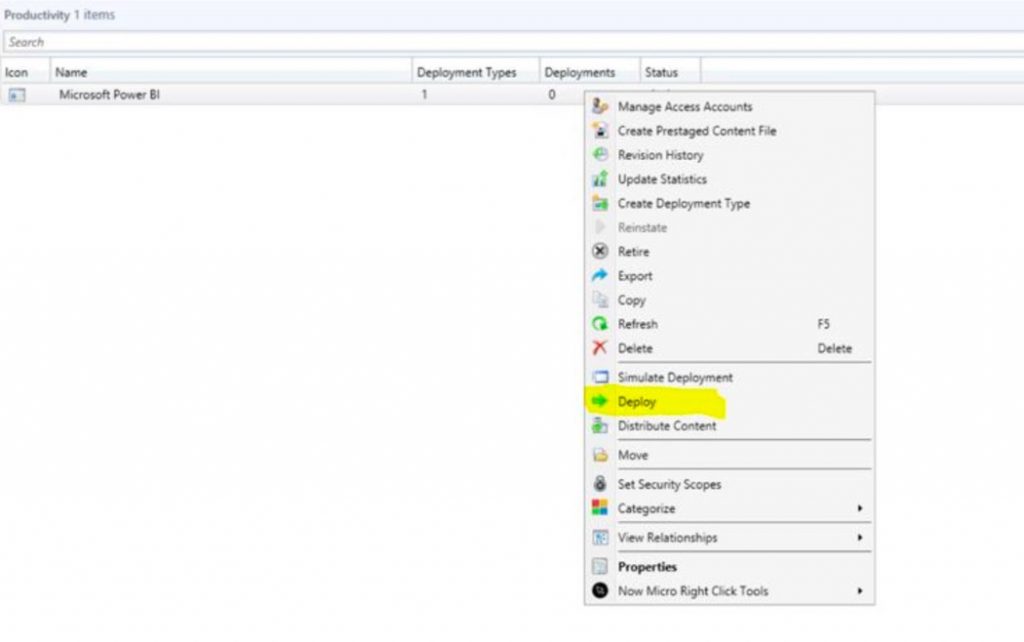The height and width of the screenshot is (642, 1024).
Task: Expand Now Micro Right Click Tools submenu arrow
Action: tap(859, 591)
